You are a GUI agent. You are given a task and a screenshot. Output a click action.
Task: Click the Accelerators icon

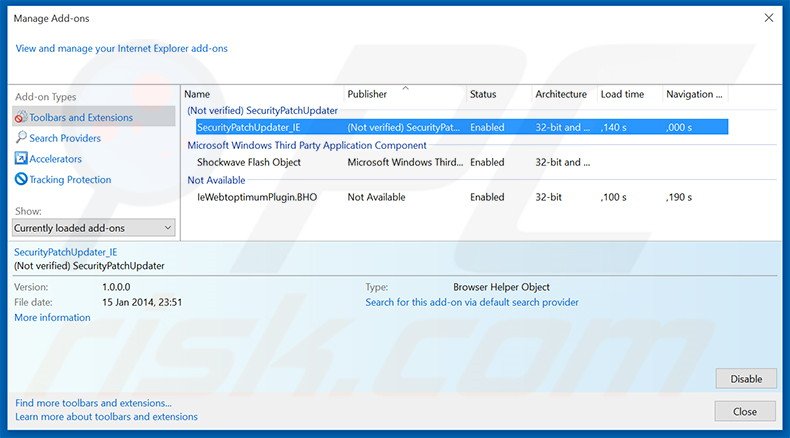(21, 158)
